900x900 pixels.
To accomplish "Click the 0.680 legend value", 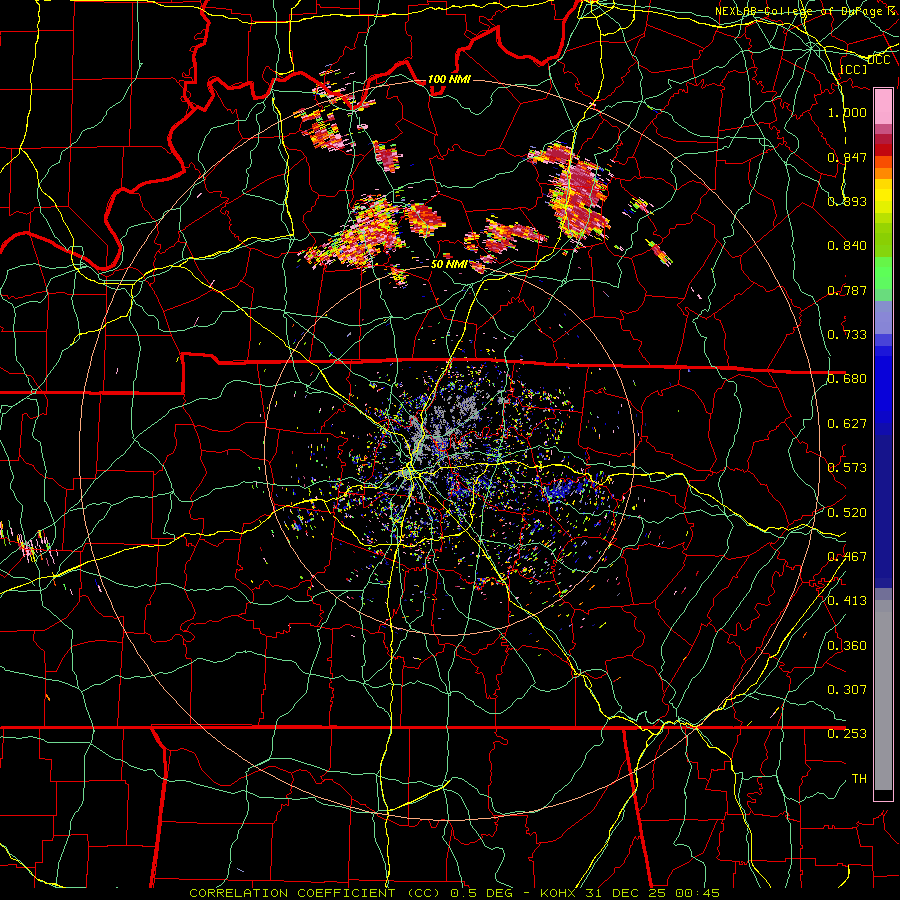I will click(x=847, y=379).
